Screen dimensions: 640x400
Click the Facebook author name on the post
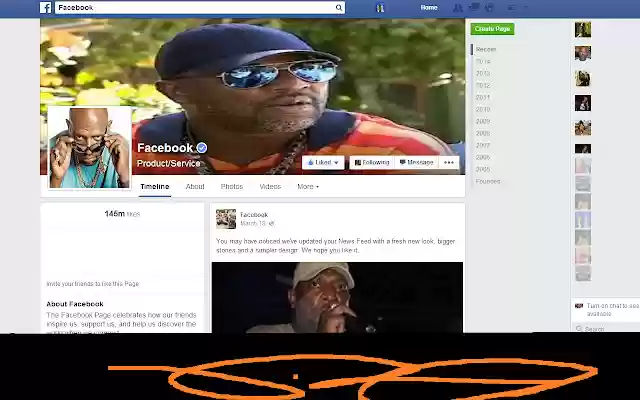click(x=254, y=215)
